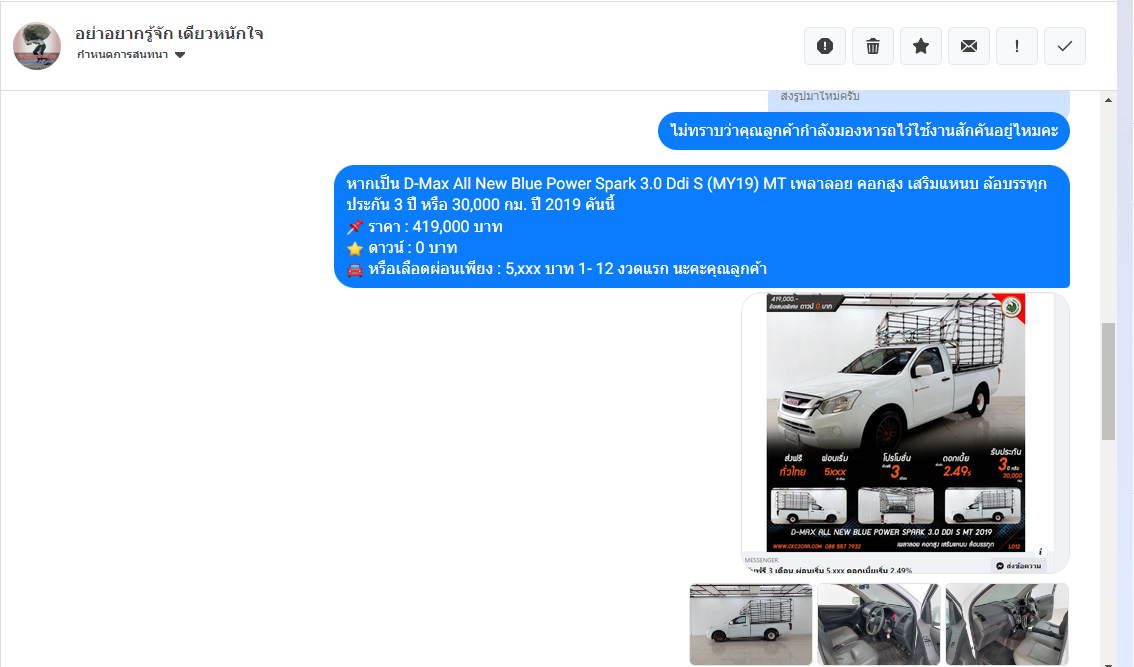Image resolution: width=1134 pixels, height=667 pixels.
Task: Open the side-view truck photo thumbnail
Action: (x=751, y=624)
